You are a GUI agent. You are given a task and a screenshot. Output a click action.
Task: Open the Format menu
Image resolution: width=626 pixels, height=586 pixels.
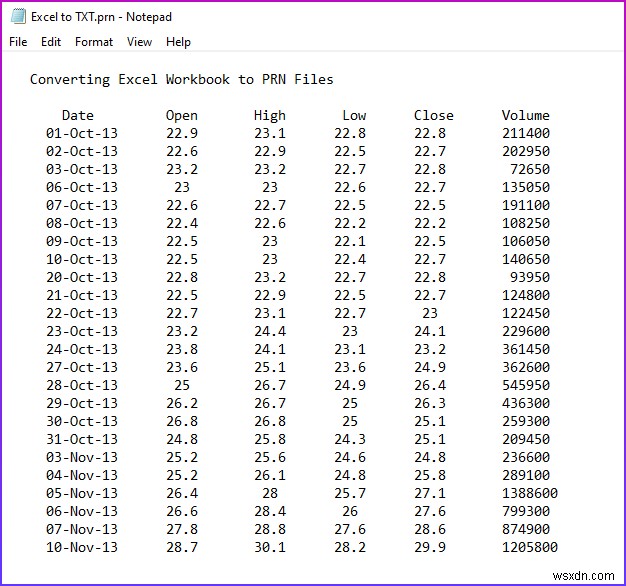94,42
